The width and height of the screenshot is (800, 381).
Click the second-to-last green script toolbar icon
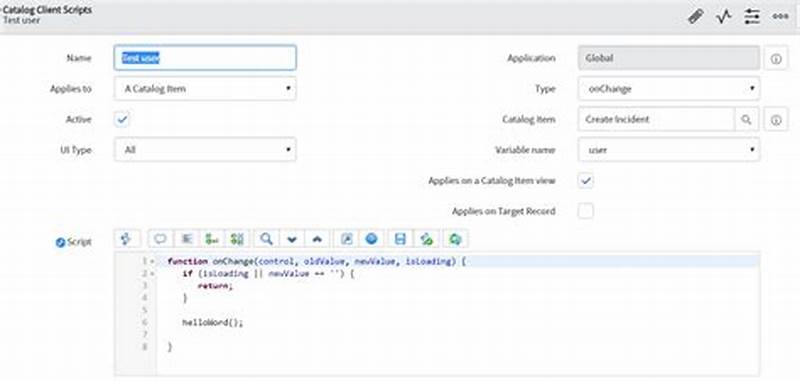(427, 238)
